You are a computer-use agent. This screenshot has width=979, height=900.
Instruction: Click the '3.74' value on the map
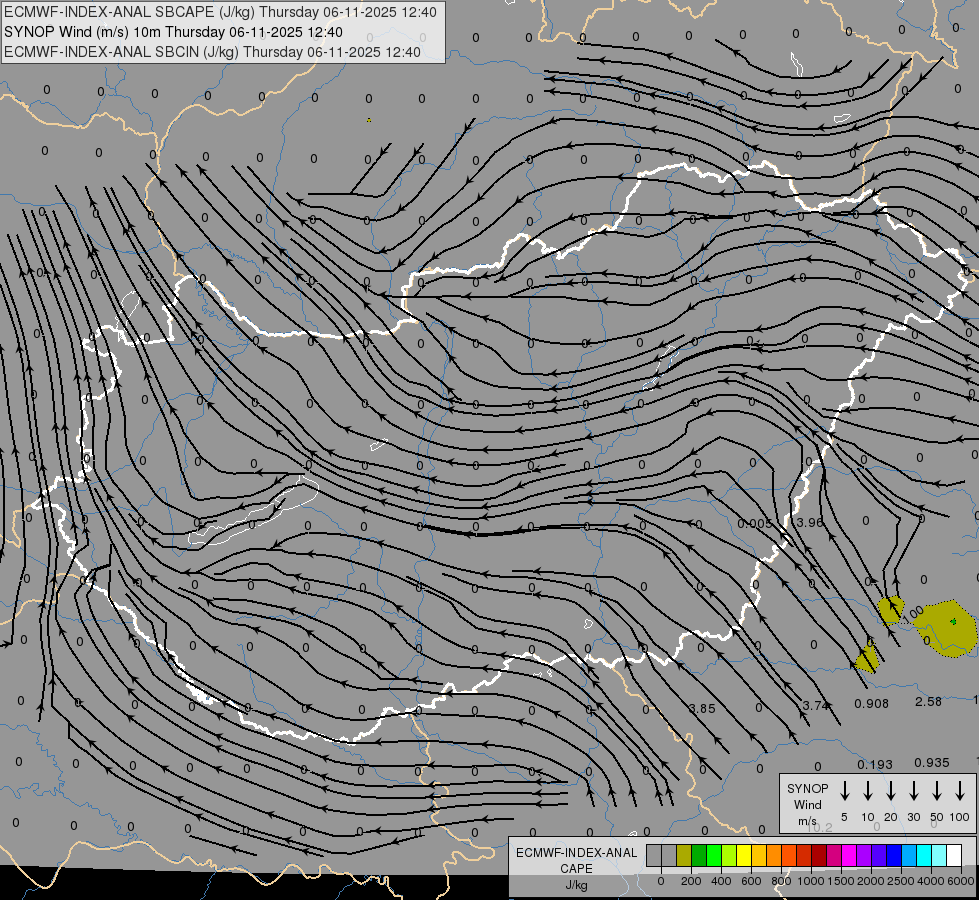pyautogui.click(x=816, y=706)
